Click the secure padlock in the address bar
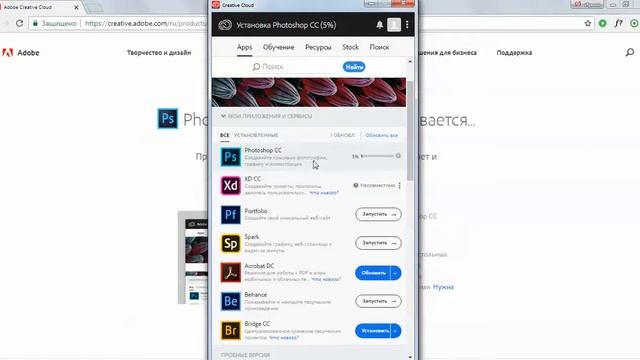640x360 pixels. point(35,23)
